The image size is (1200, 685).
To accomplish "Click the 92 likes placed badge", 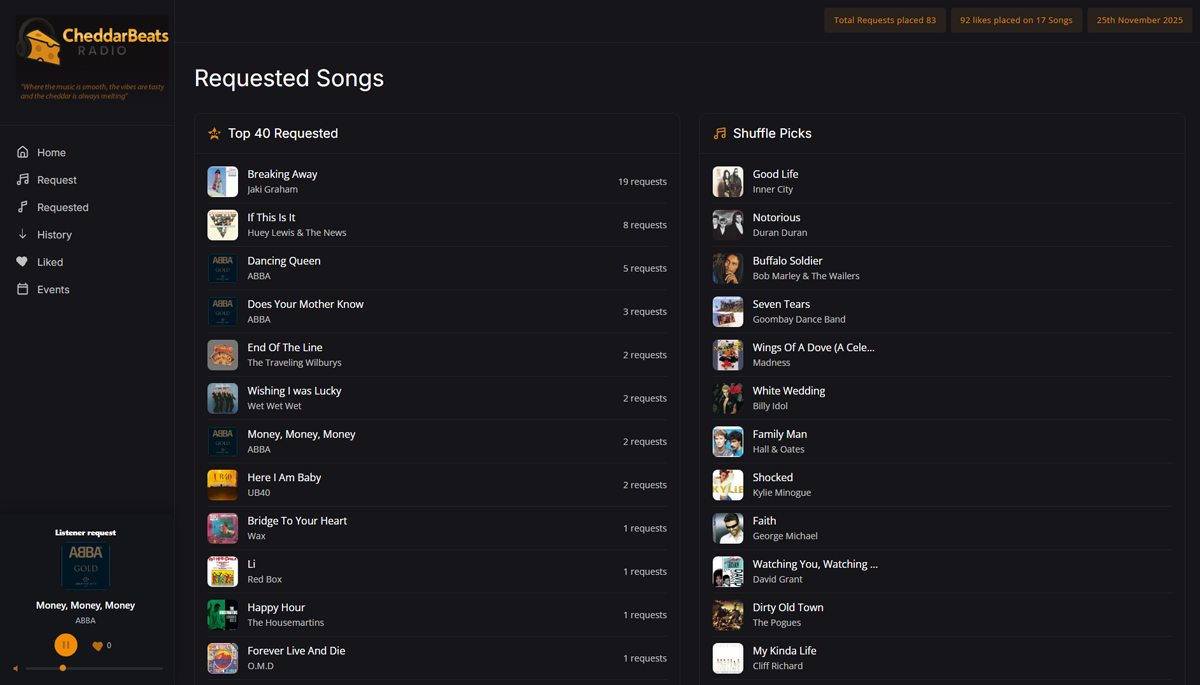I will point(1016,20).
